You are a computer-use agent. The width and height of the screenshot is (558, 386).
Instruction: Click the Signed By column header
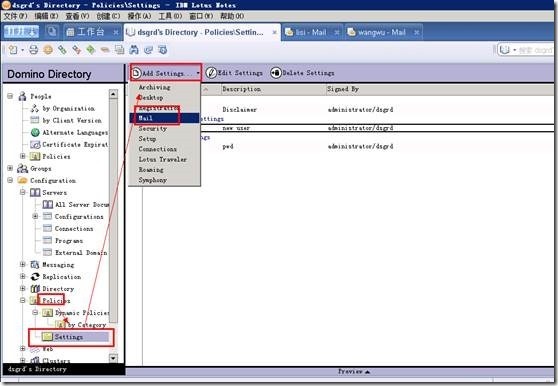(x=439, y=89)
